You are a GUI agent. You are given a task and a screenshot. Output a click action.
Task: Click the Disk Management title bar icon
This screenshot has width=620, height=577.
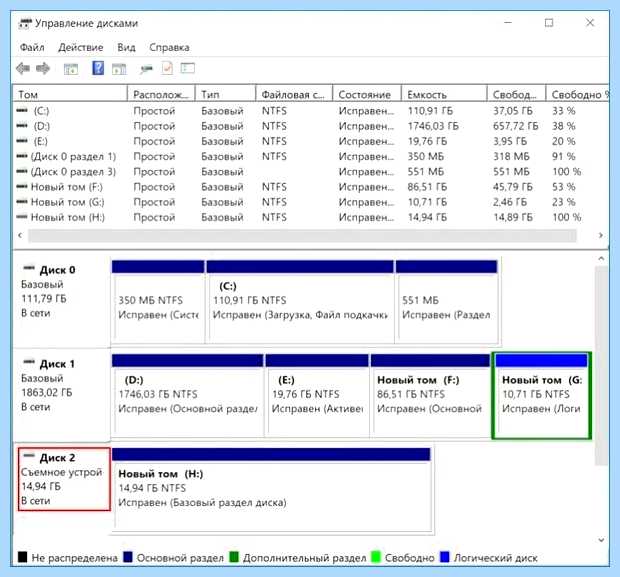tap(24, 23)
